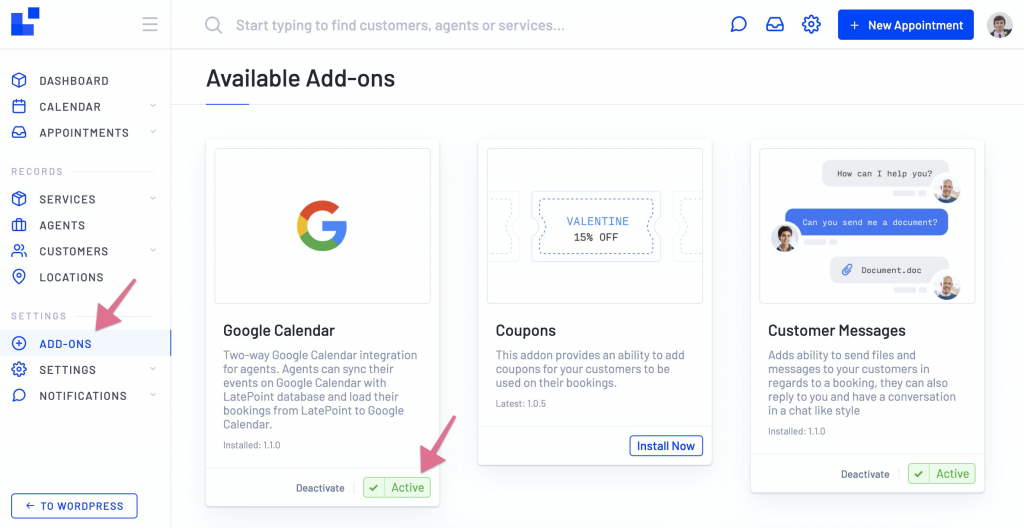The image size is (1024, 528).
Task: Click the Locations pin icon in sidebar
Action: 19,277
